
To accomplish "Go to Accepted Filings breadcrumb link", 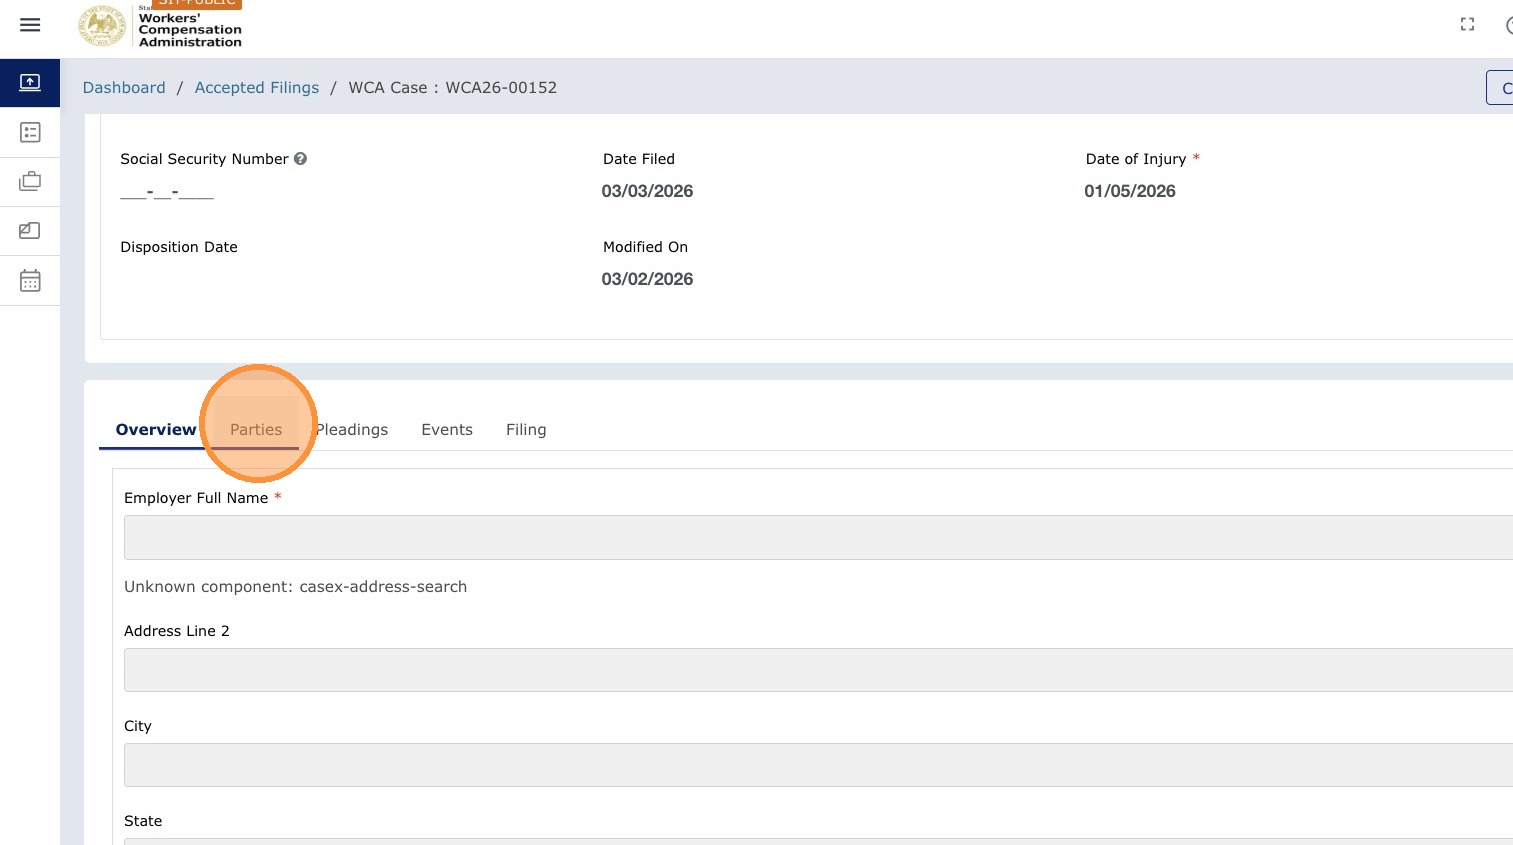I will [257, 88].
